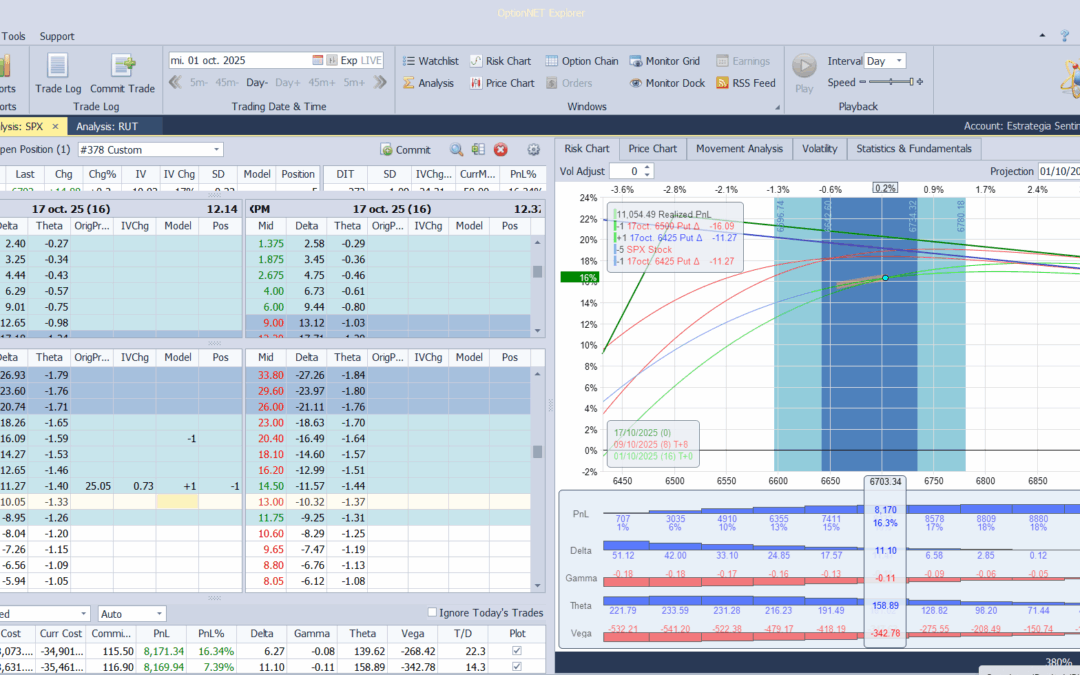Open the Analysis window
The width and height of the screenshot is (1080, 675).
(428, 83)
